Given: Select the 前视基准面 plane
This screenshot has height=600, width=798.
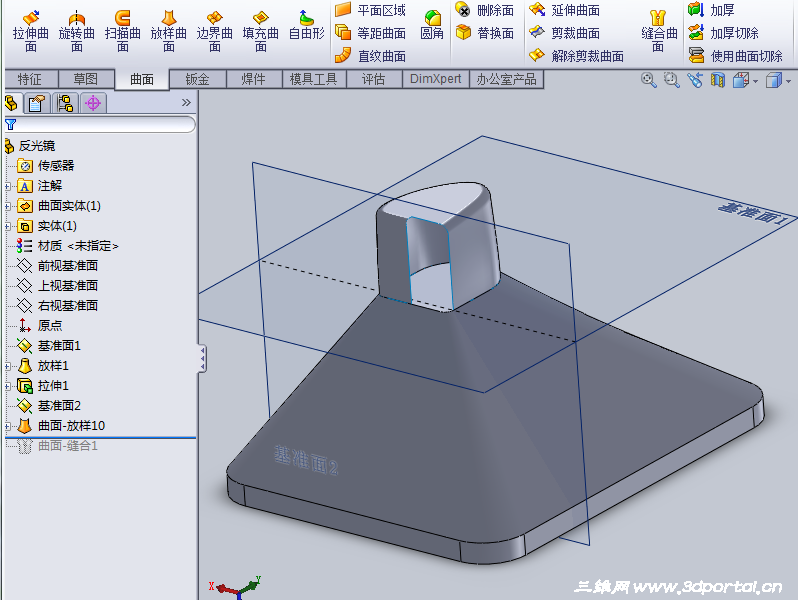Looking at the screenshot, I should [x=58, y=266].
